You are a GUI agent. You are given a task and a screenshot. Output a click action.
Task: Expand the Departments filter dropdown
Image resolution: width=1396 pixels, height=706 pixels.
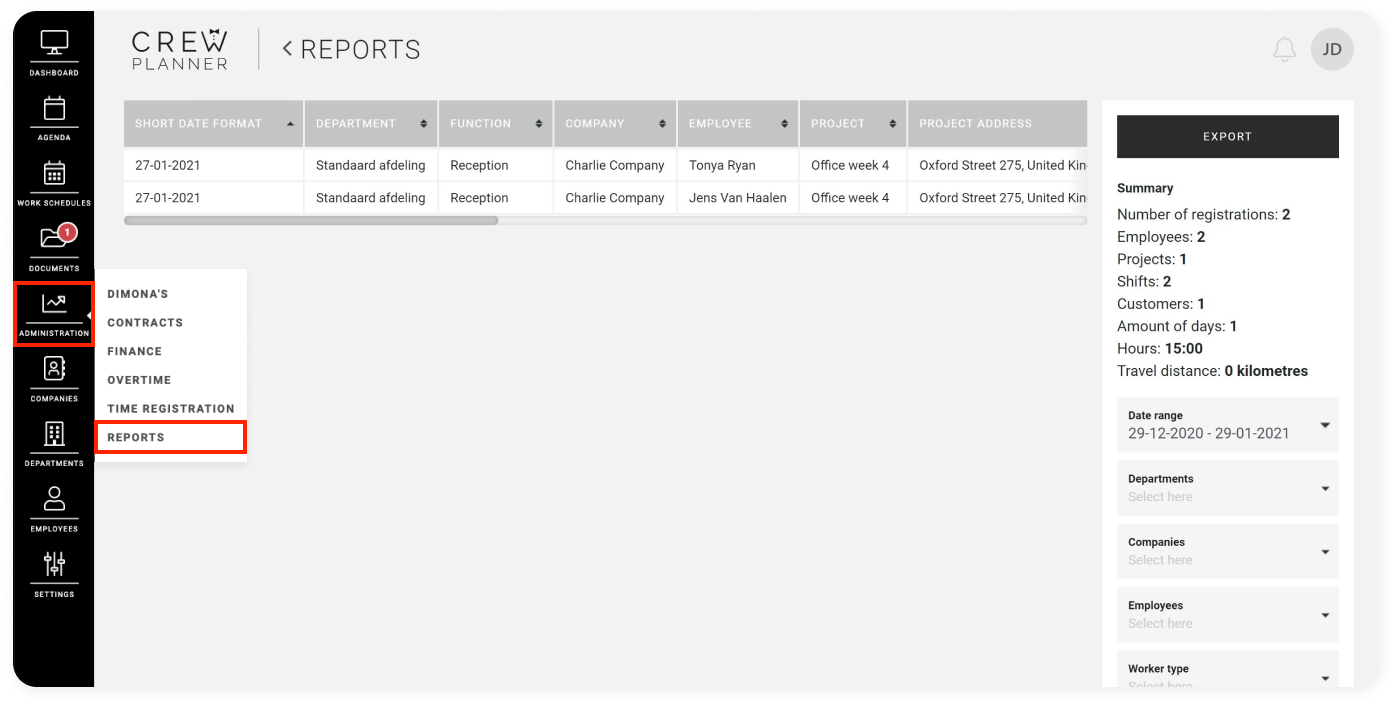point(1227,488)
